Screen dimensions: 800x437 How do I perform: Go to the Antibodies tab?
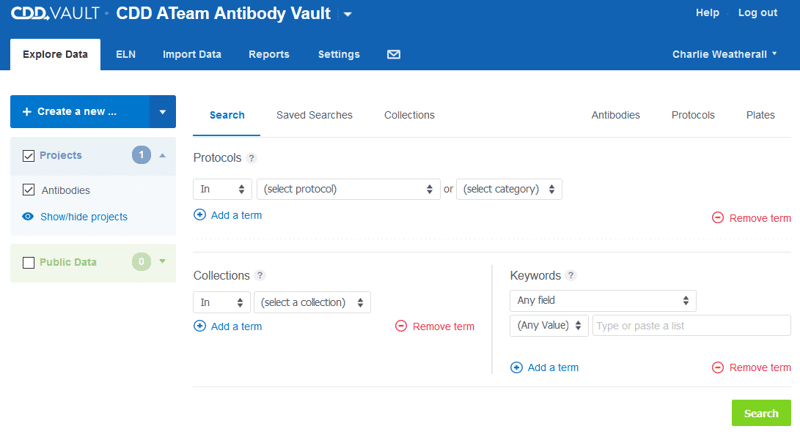coord(615,115)
